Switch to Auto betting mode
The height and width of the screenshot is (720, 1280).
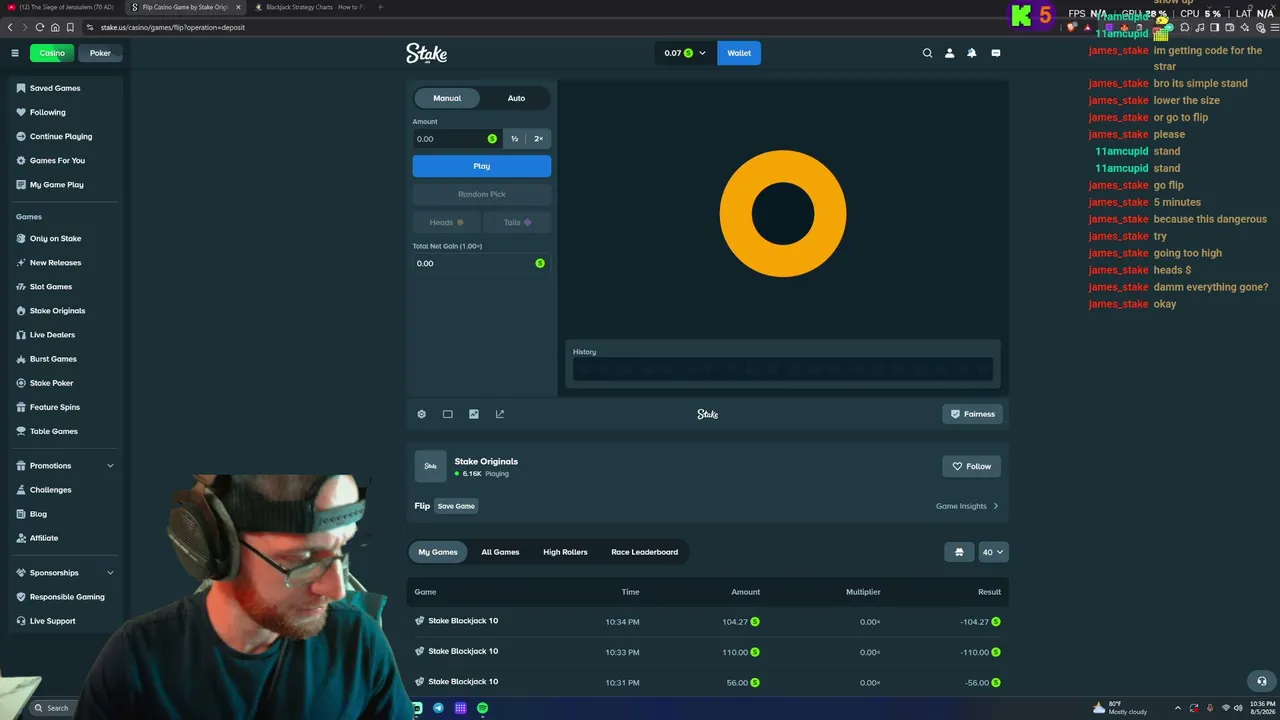coord(516,98)
